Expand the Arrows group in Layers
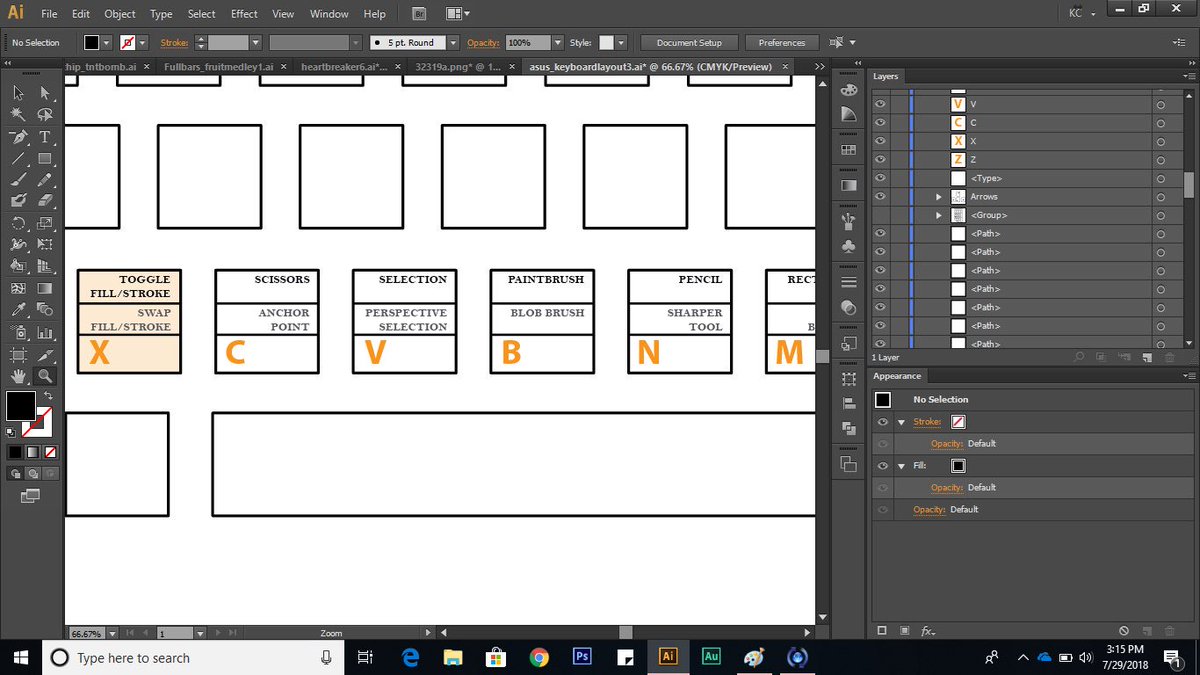 coord(938,197)
